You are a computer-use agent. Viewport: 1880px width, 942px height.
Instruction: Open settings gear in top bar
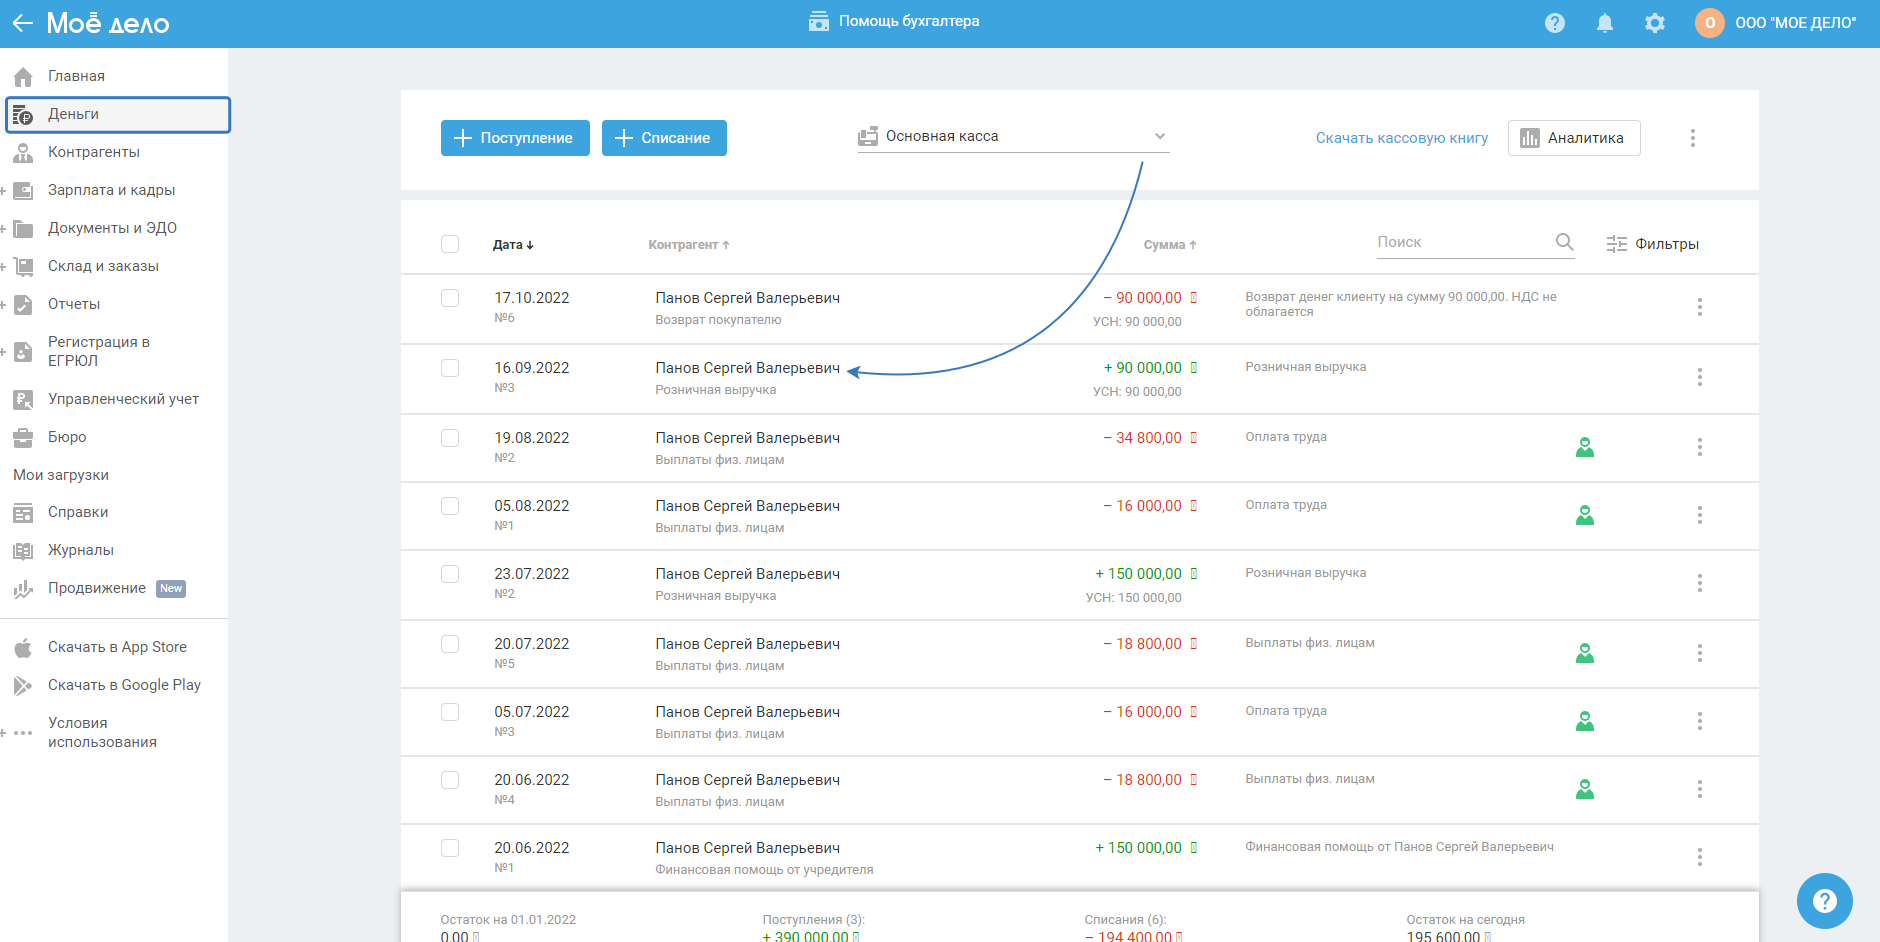pyautogui.click(x=1654, y=23)
